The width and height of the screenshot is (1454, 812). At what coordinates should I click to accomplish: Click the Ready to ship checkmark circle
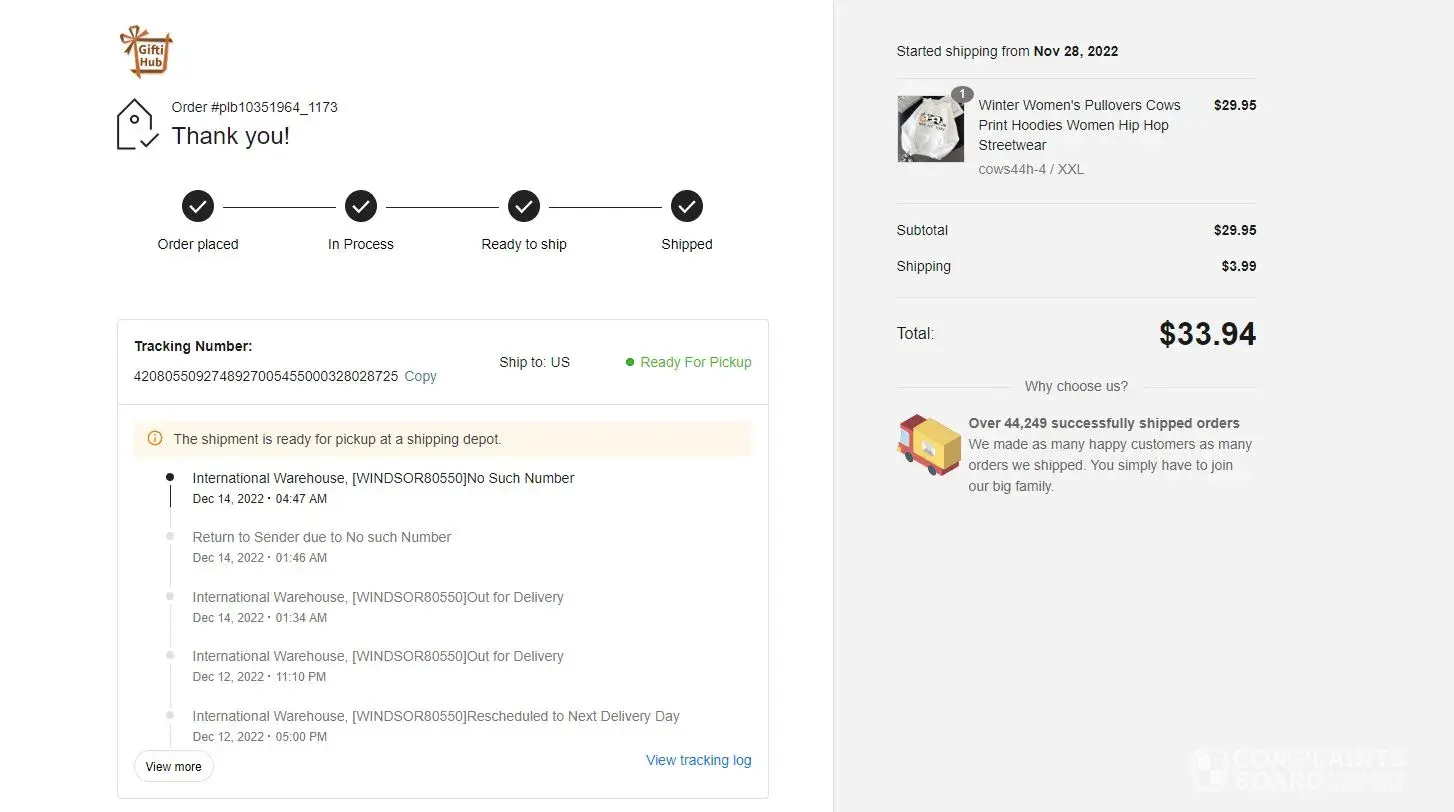coord(524,207)
